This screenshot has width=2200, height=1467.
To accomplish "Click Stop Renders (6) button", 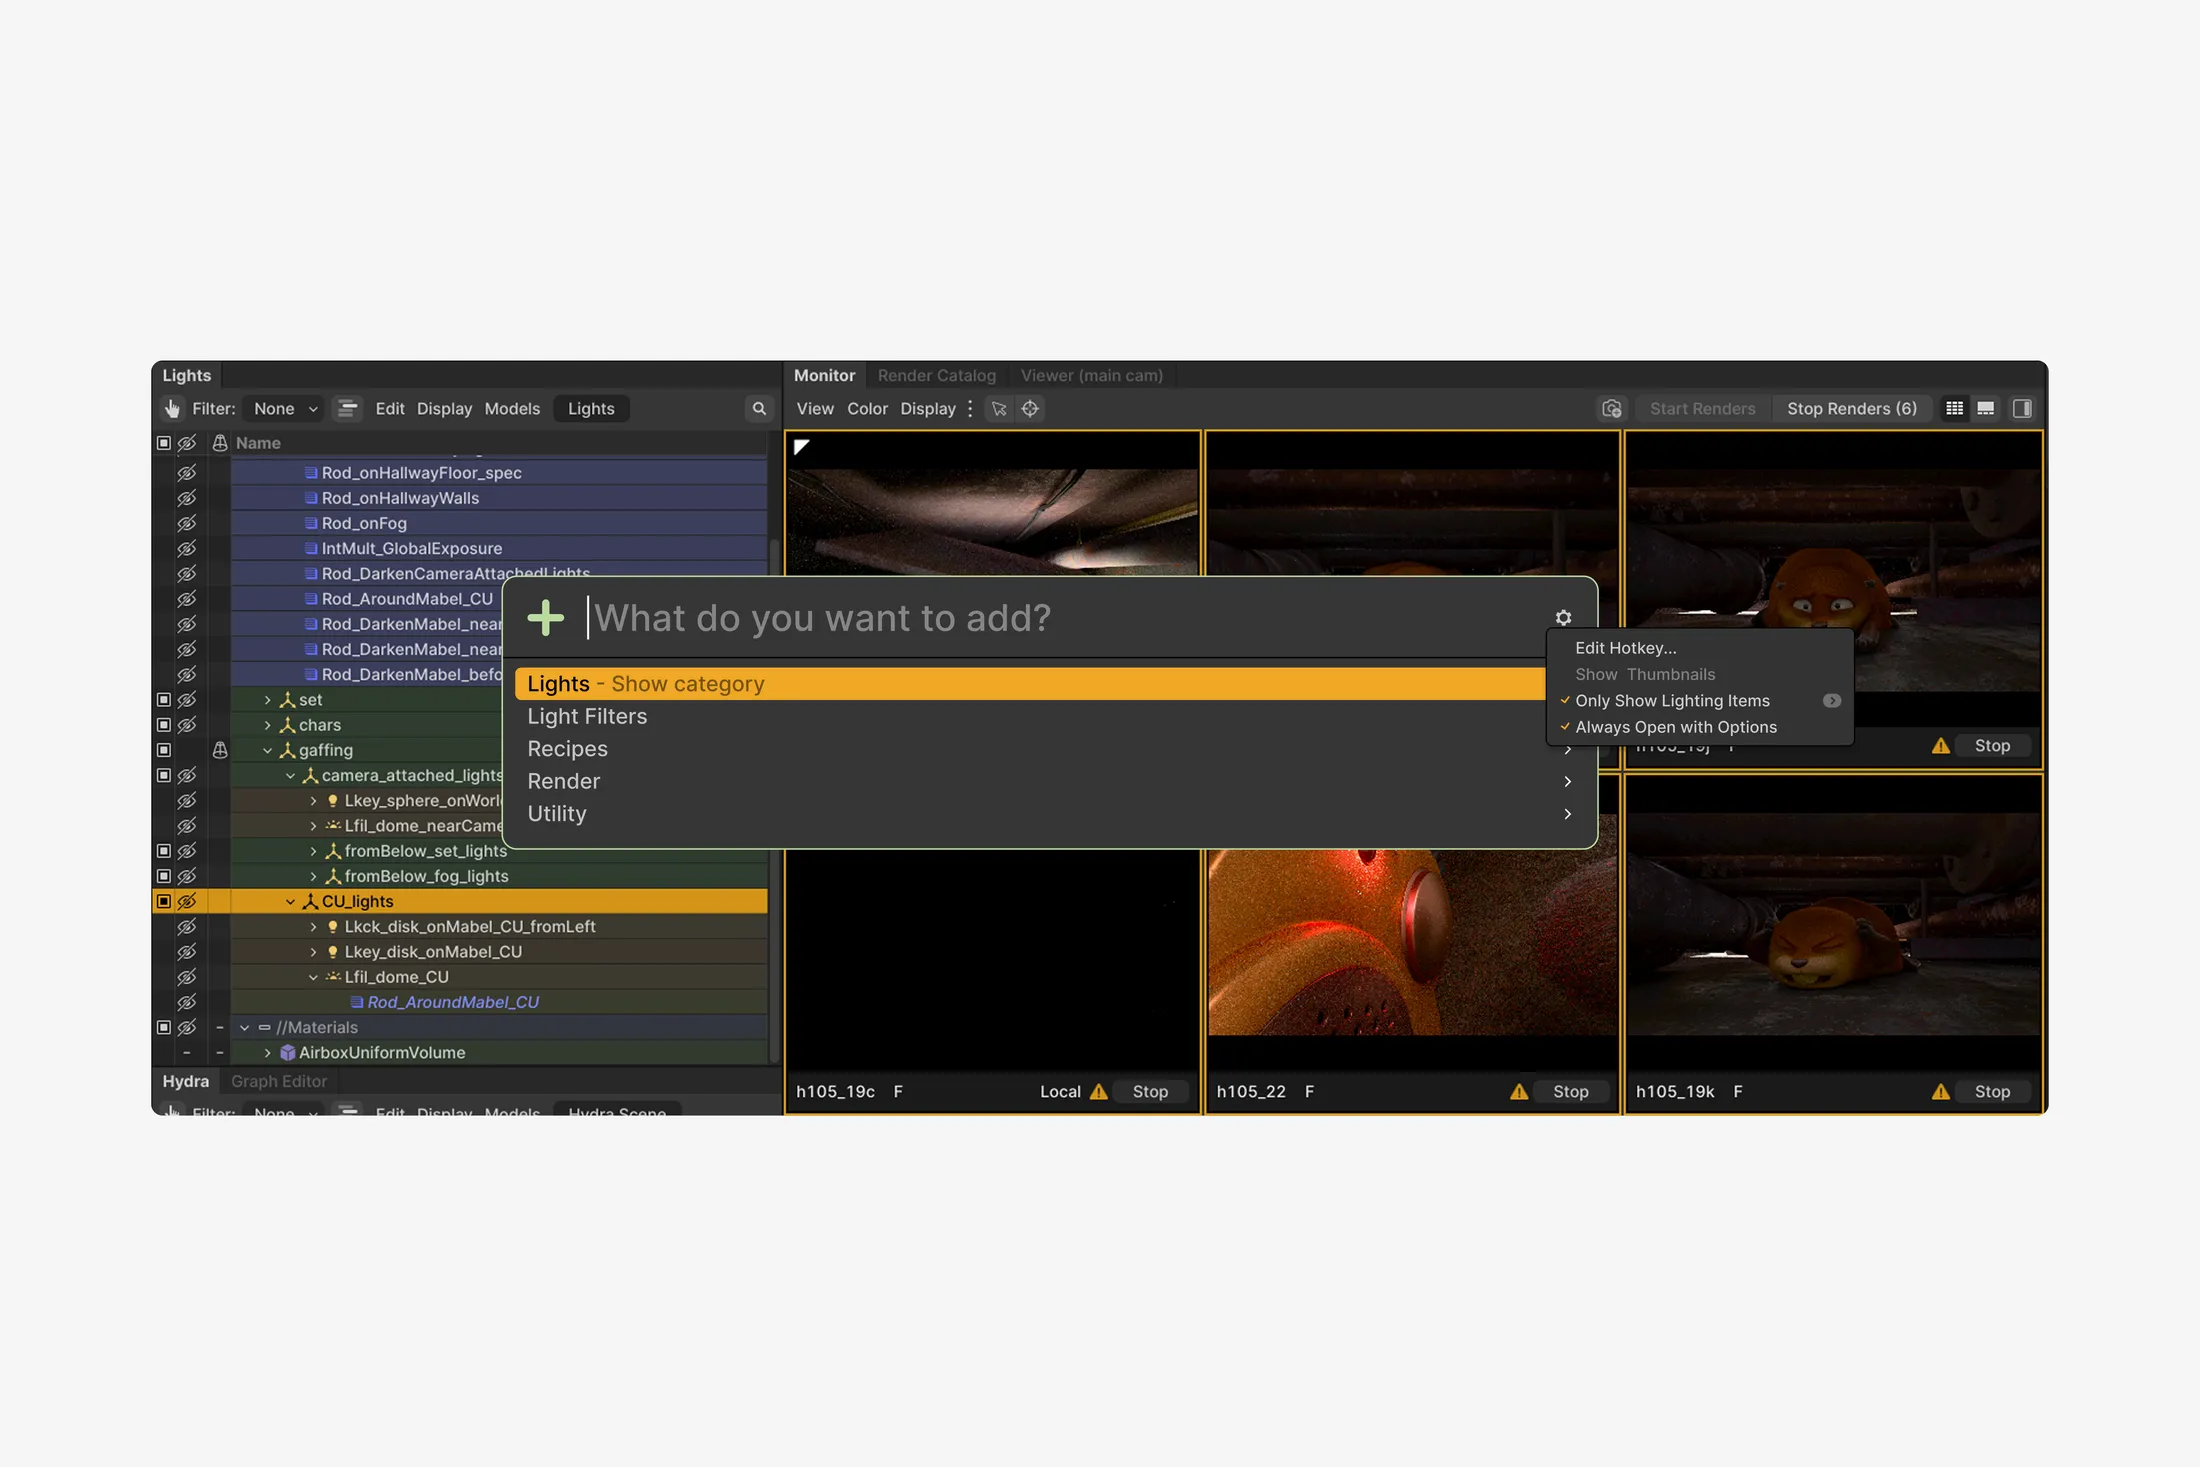I will point(1852,408).
